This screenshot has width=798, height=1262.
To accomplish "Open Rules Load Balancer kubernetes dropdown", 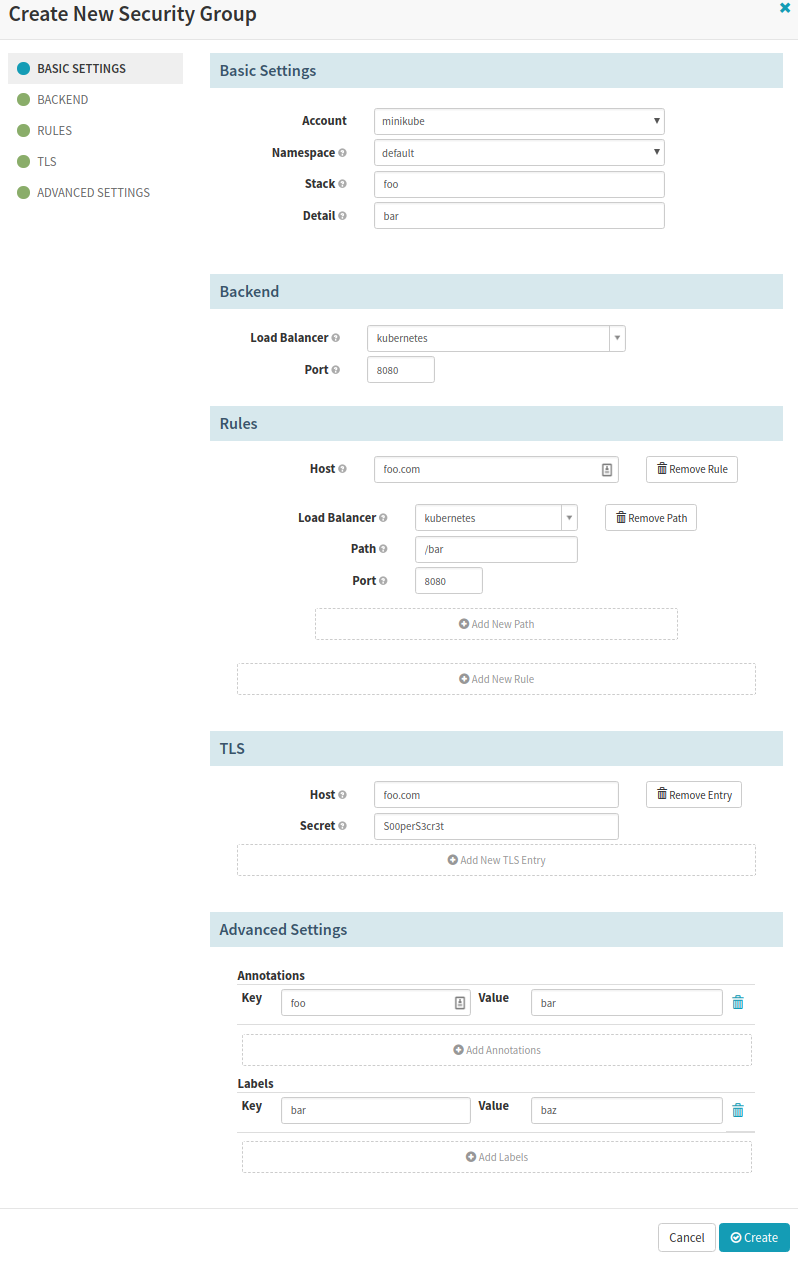I will [496, 518].
